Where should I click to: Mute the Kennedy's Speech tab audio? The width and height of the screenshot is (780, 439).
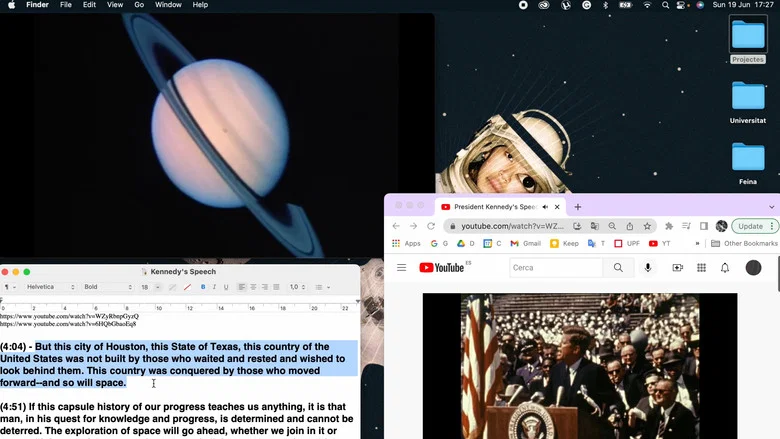pos(545,207)
